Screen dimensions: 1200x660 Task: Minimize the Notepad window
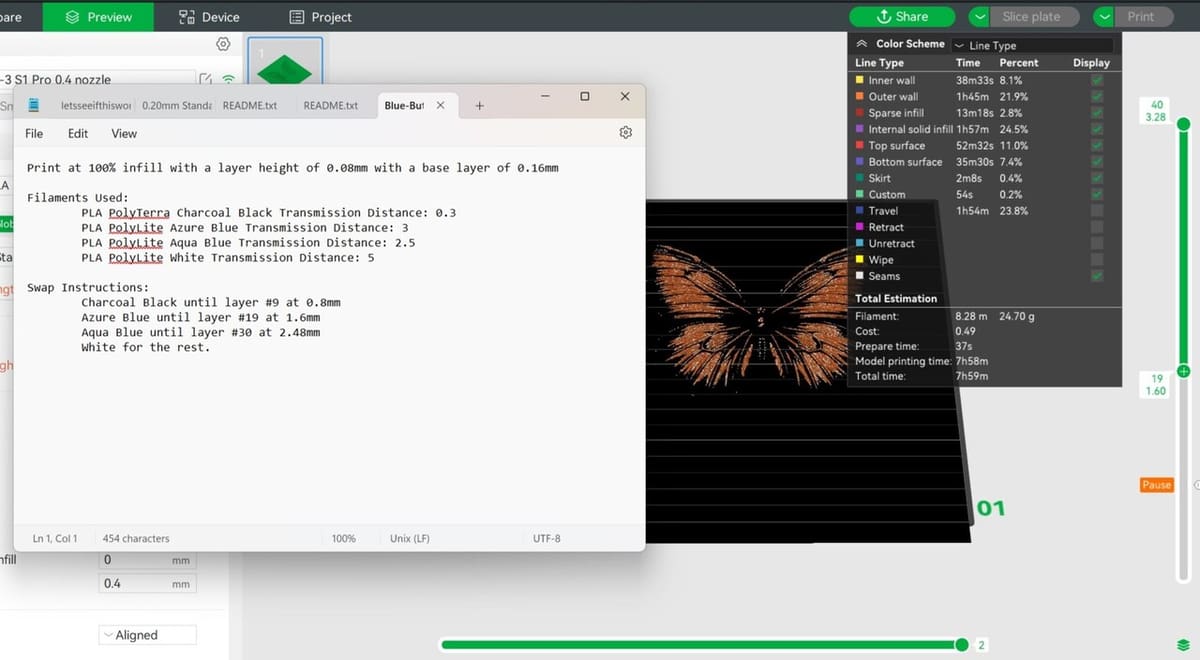coord(546,96)
